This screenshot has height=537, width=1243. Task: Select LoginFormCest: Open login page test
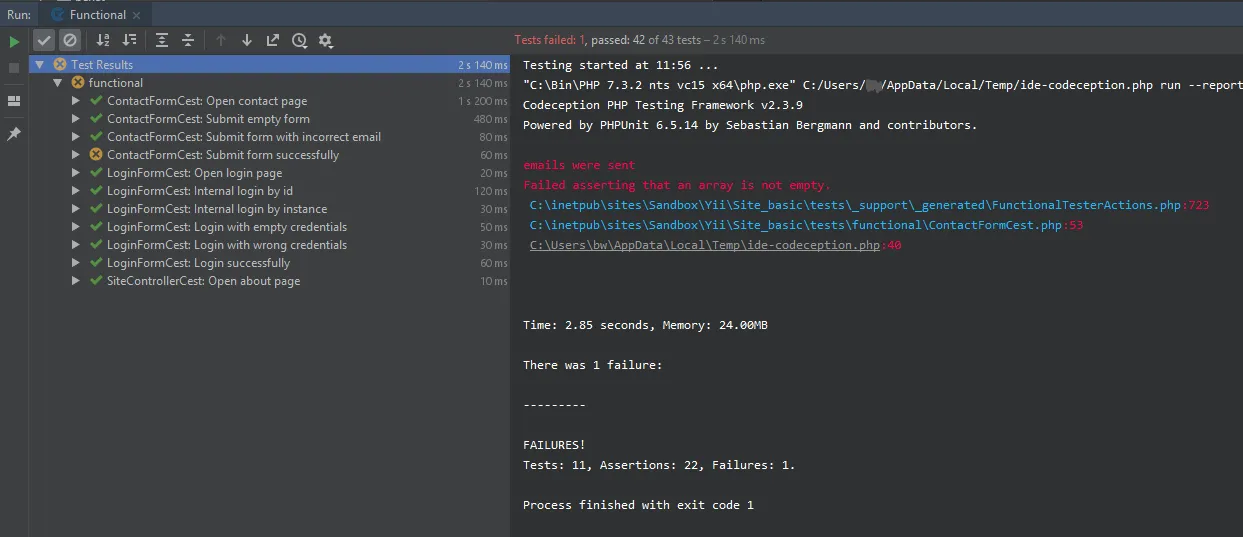(x=270, y=173)
